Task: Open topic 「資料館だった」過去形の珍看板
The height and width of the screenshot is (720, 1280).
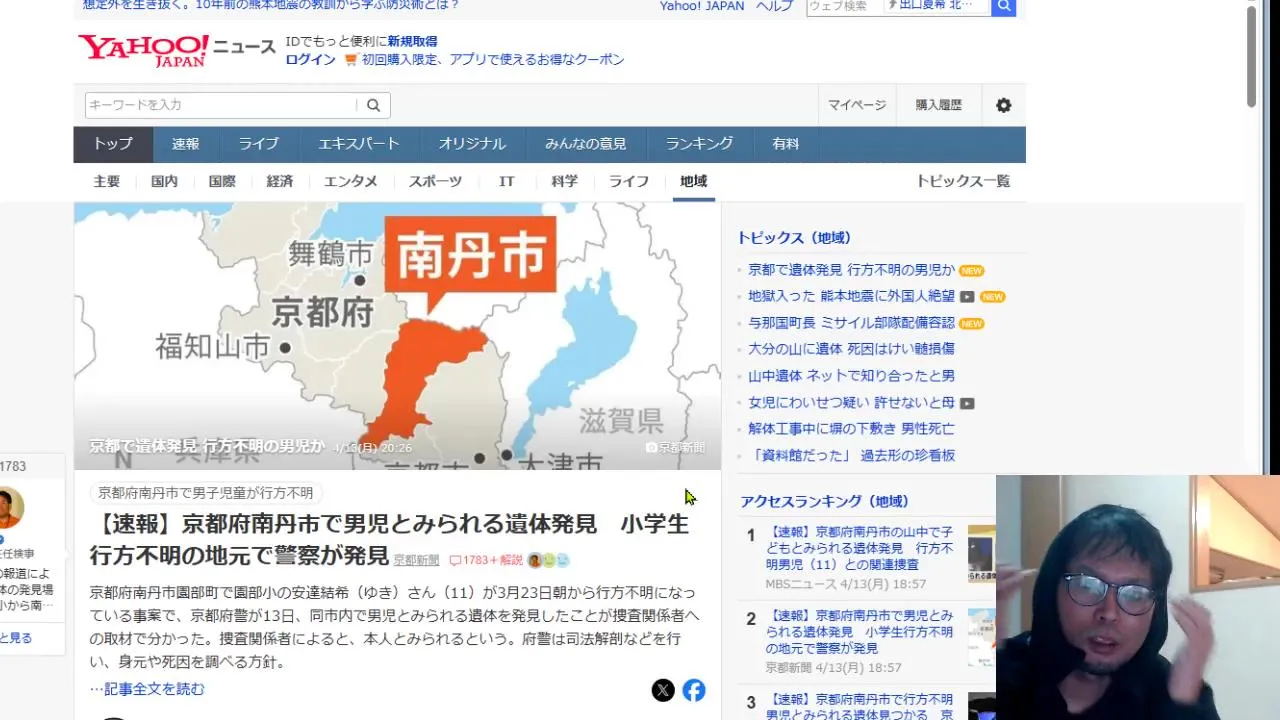Action: point(852,456)
